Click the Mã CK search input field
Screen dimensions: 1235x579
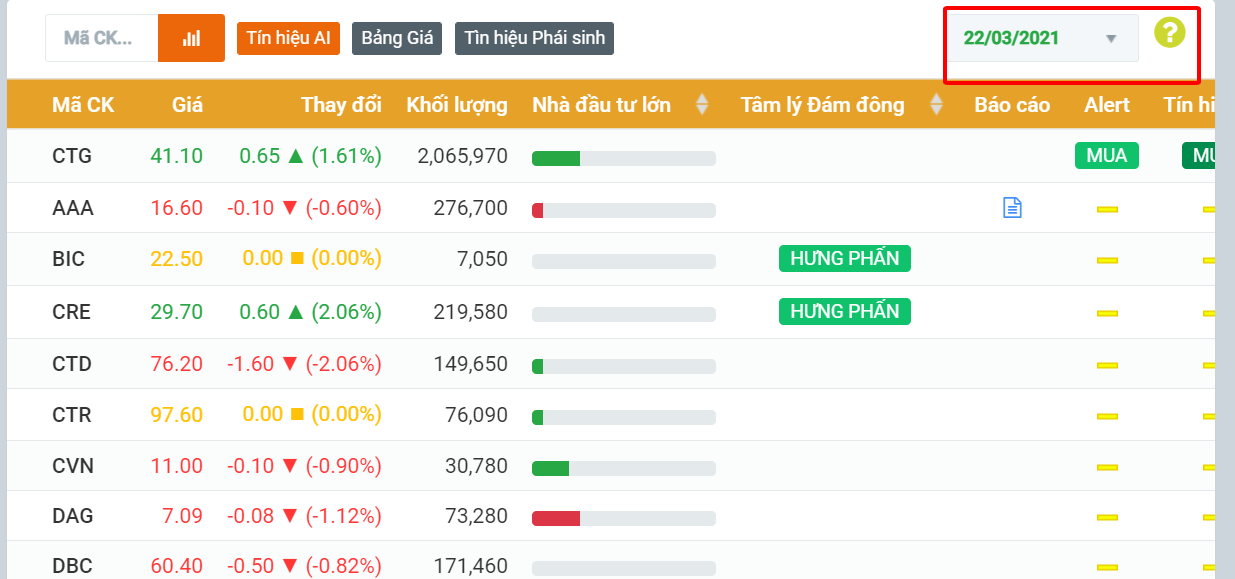tap(101, 38)
